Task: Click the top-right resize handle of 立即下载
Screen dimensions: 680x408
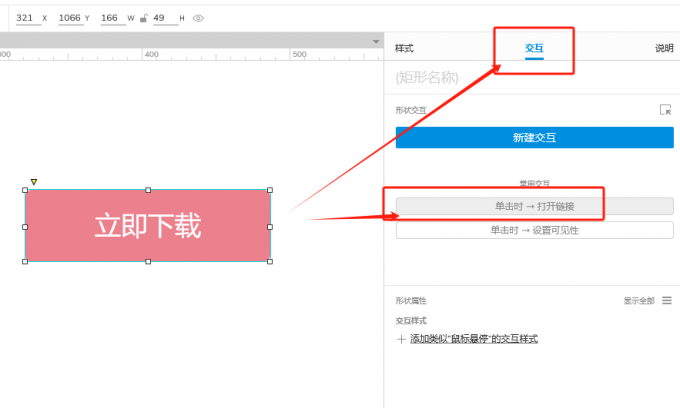Action: [270, 190]
